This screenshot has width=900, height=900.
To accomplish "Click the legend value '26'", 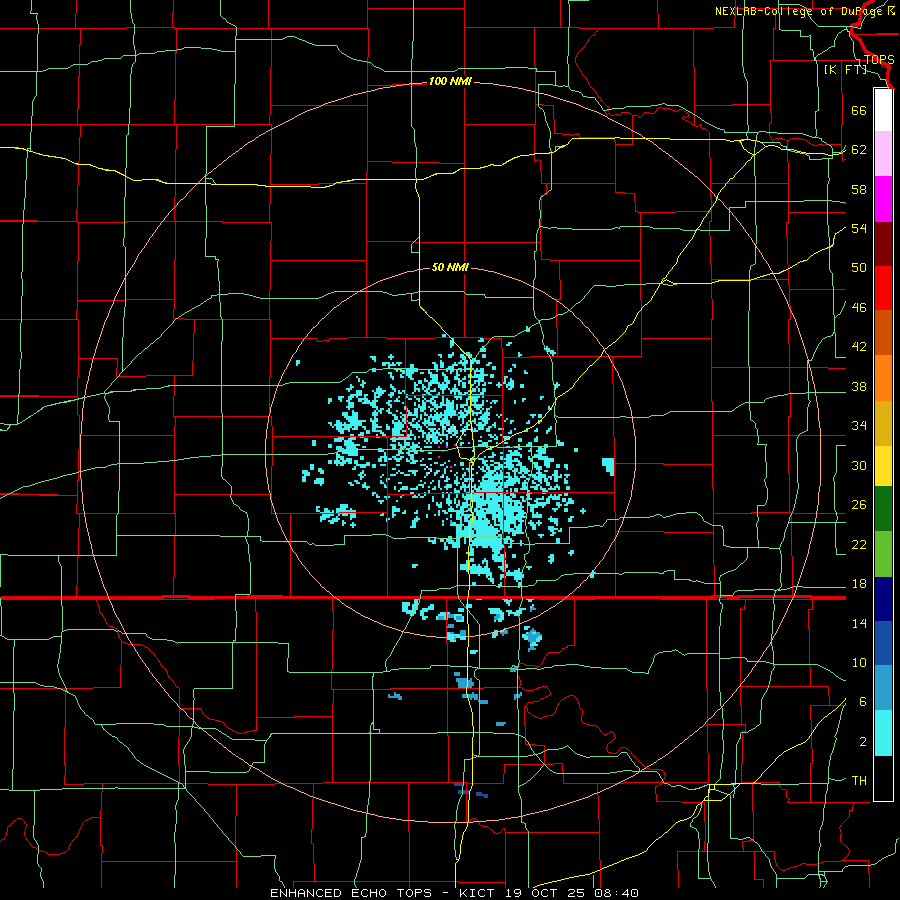I will click(859, 505).
